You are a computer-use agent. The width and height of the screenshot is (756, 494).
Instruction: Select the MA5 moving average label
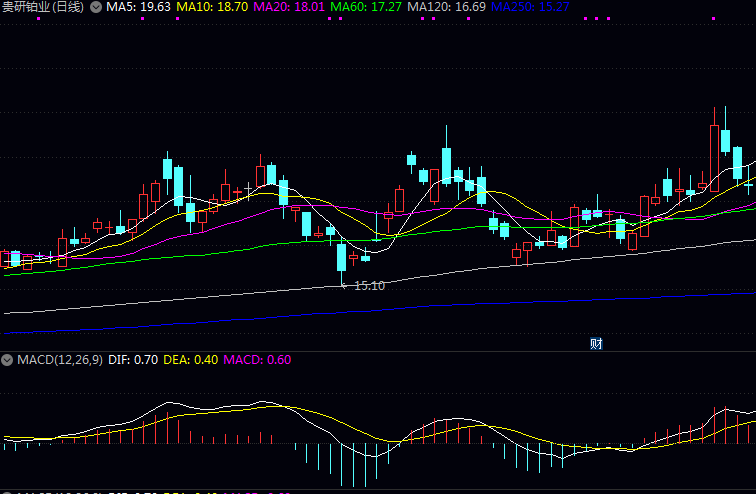138,7
